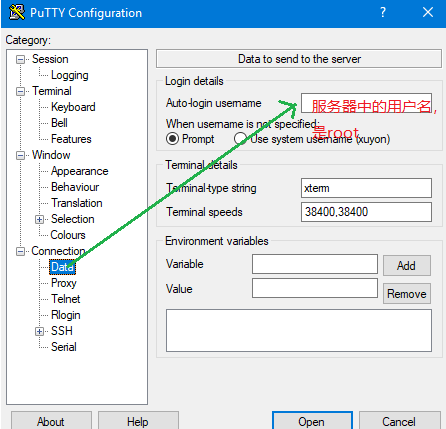Click the Open button
446x429 pixels.
click(x=312, y=421)
